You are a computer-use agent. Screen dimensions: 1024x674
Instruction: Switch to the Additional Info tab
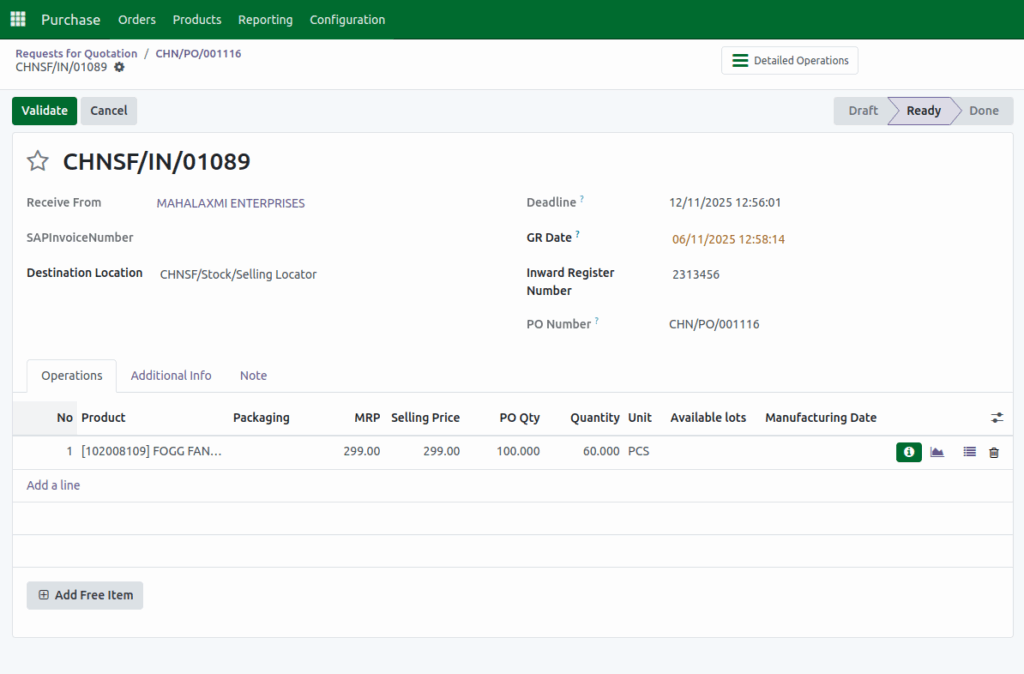coord(171,375)
